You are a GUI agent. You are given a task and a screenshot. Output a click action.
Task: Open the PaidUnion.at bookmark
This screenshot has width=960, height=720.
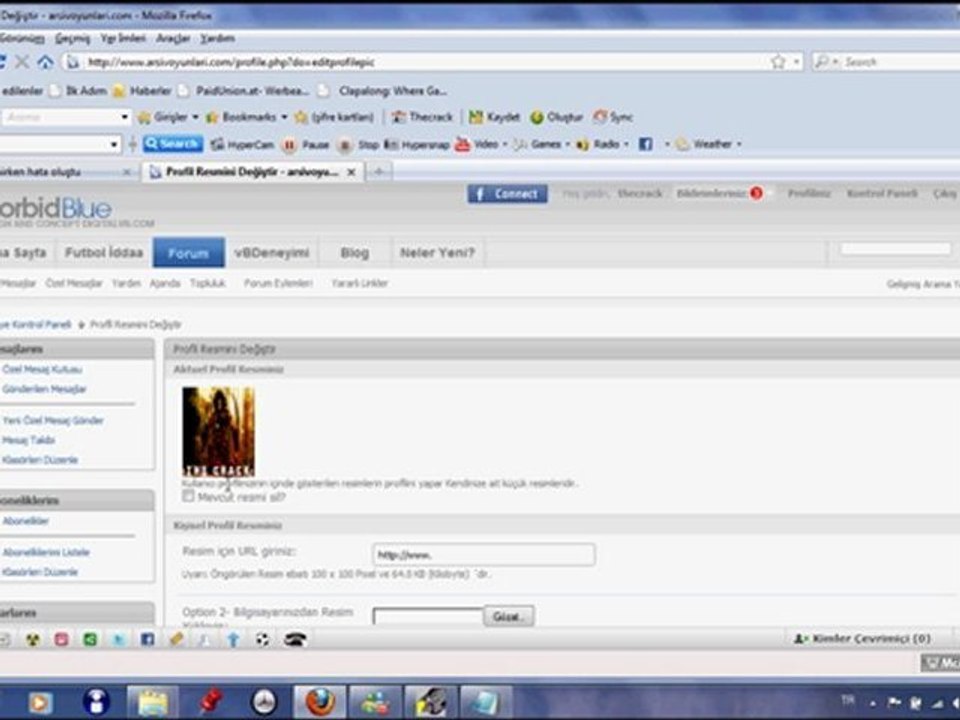click(244, 91)
